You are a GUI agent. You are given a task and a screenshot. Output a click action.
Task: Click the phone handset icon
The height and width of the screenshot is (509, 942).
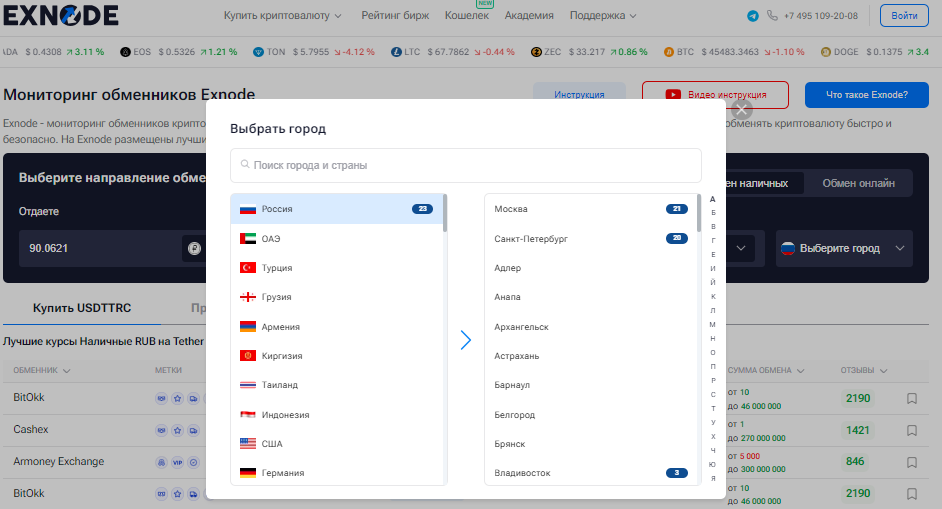[x=772, y=16]
